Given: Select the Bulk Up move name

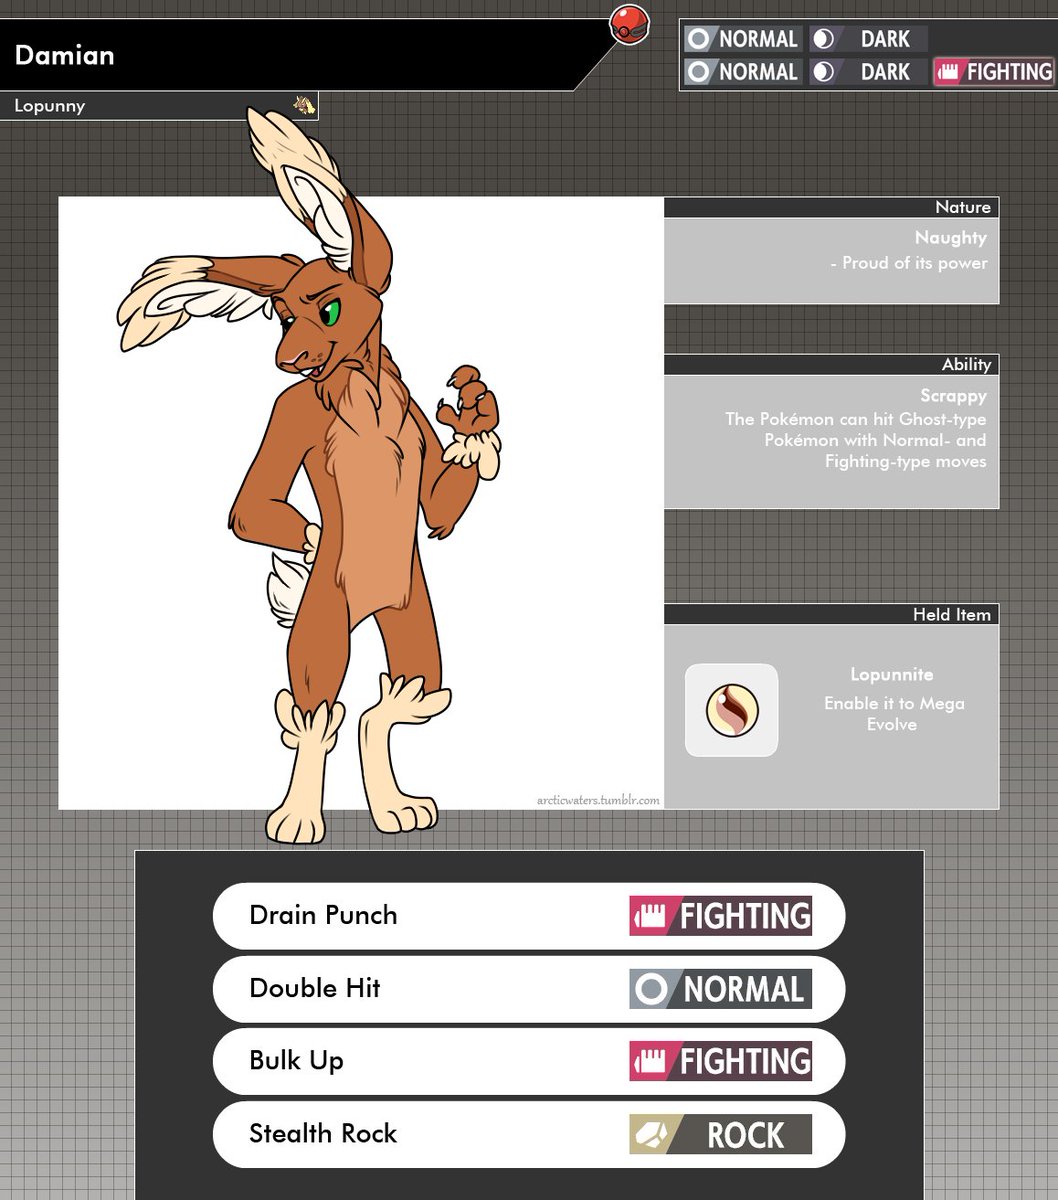Looking at the screenshot, I should tap(296, 1061).
